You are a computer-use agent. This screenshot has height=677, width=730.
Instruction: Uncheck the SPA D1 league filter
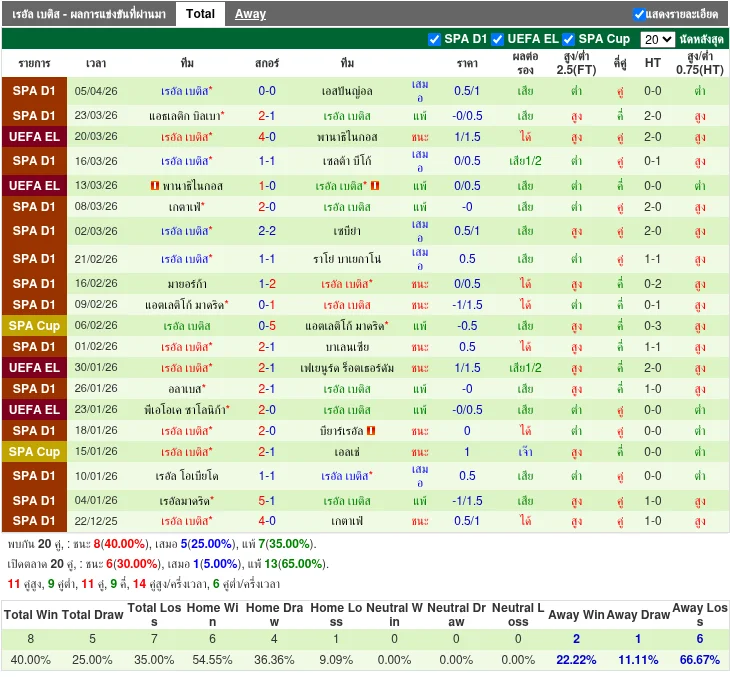[x=434, y=39]
